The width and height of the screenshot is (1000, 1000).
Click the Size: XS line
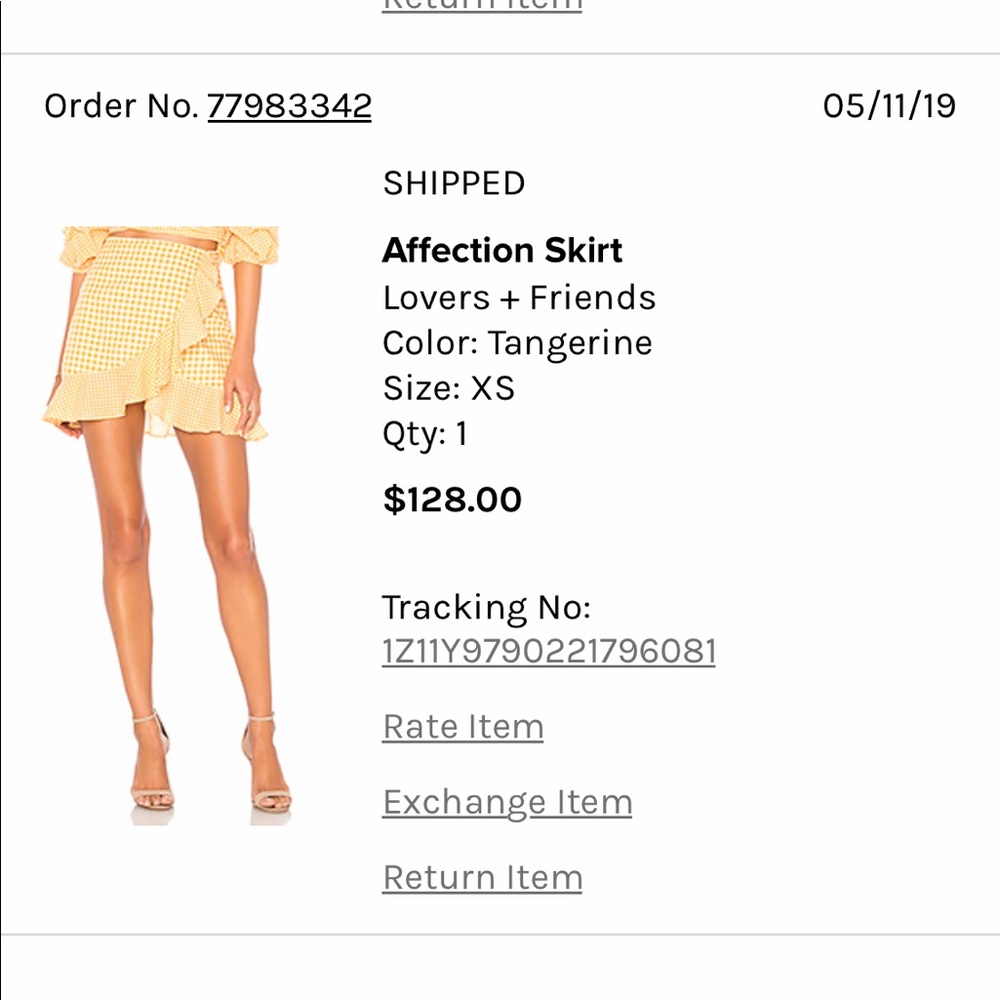[448, 388]
